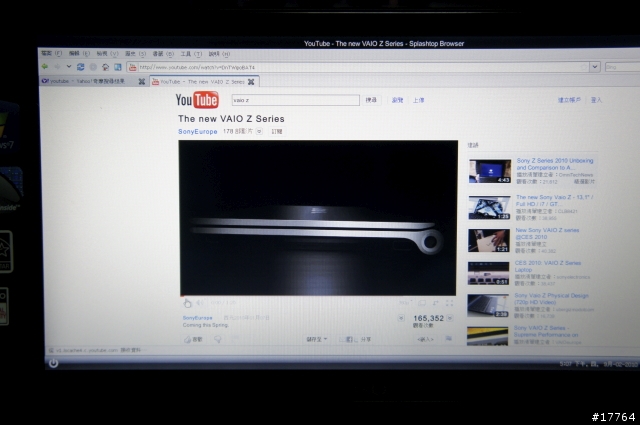
Task: Click the 建立帳戶 create account link
Action: point(569,100)
